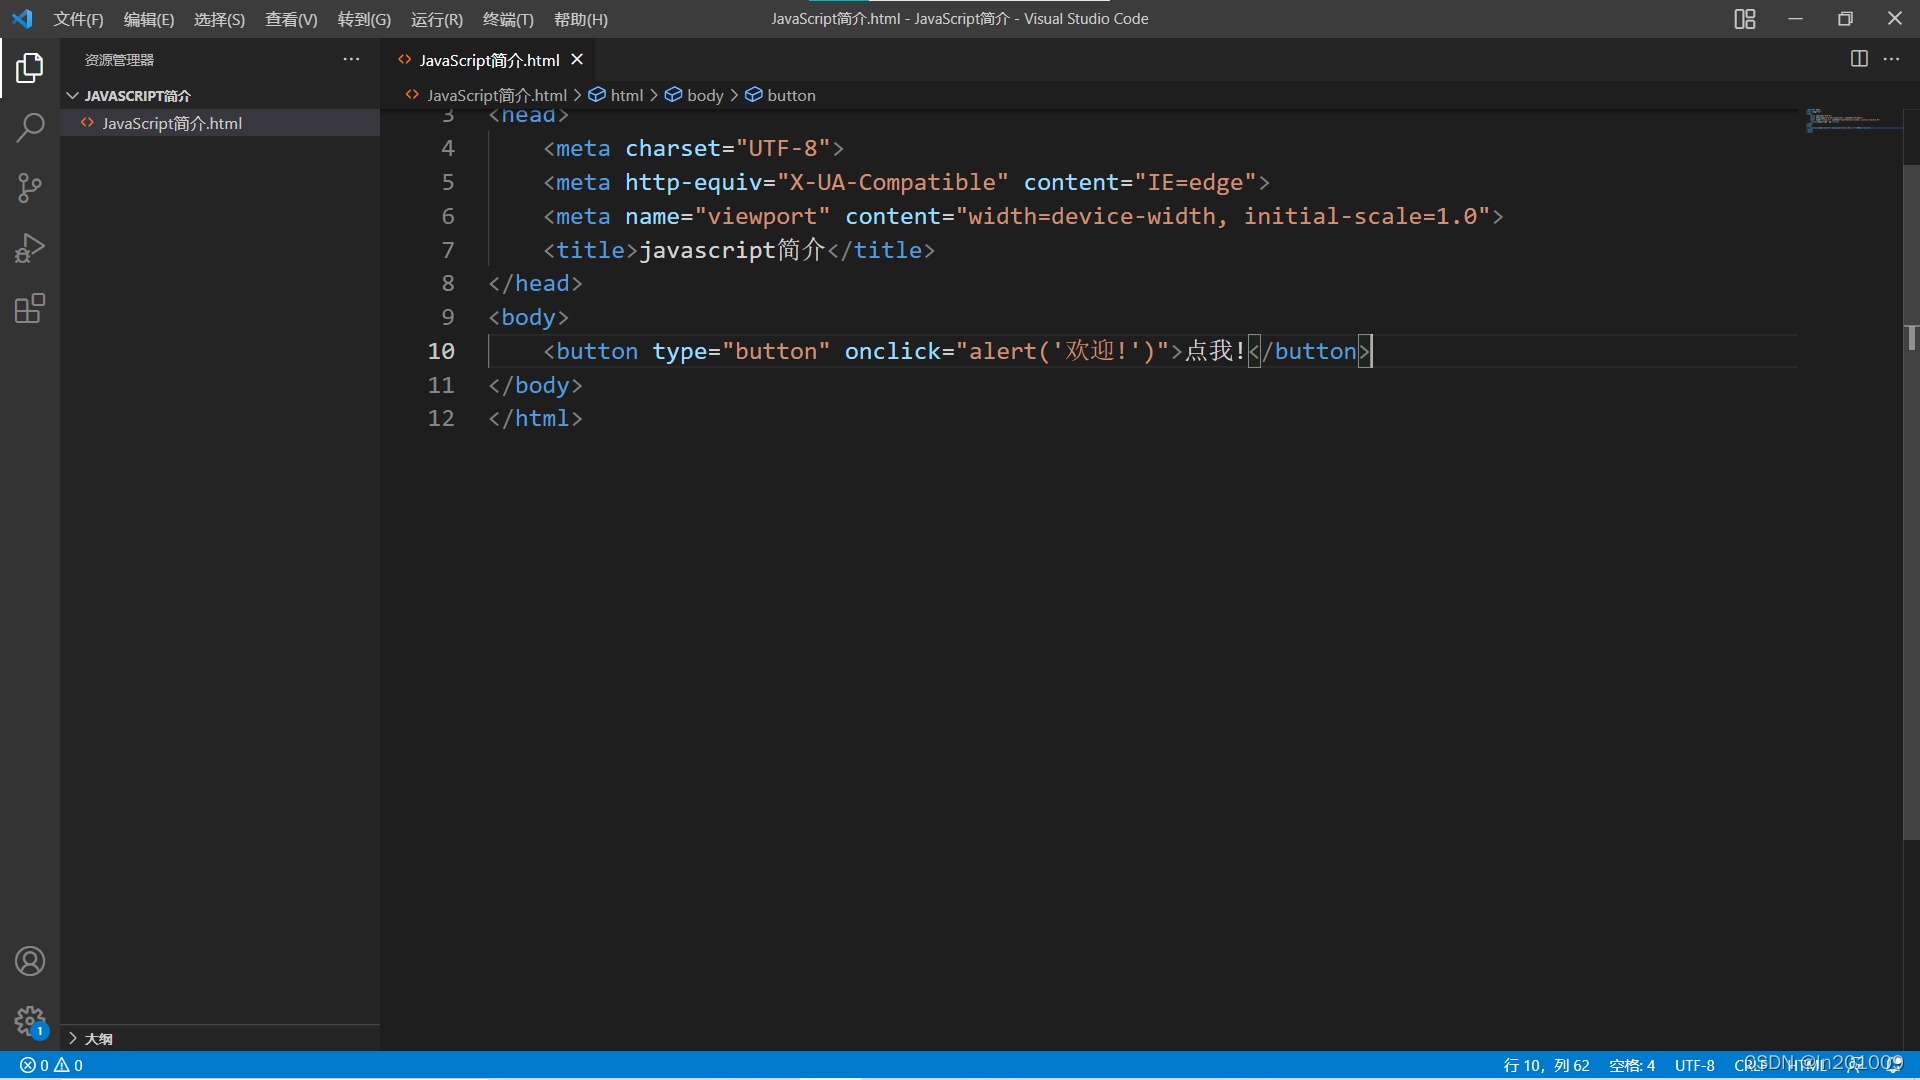This screenshot has width=1920, height=1080.
Task: Open the editor More Actions ellipsis
Action: pos(1891,59)
